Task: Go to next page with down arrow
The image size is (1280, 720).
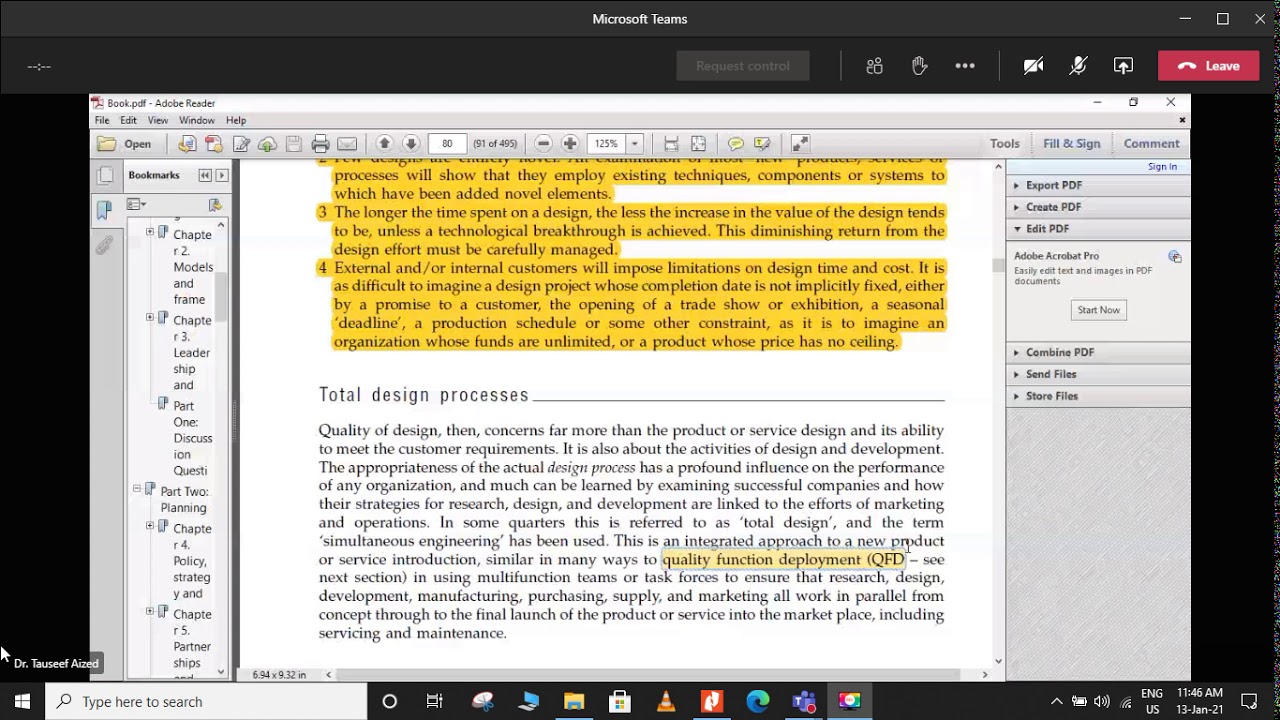Action: click(x=411, y=144)
